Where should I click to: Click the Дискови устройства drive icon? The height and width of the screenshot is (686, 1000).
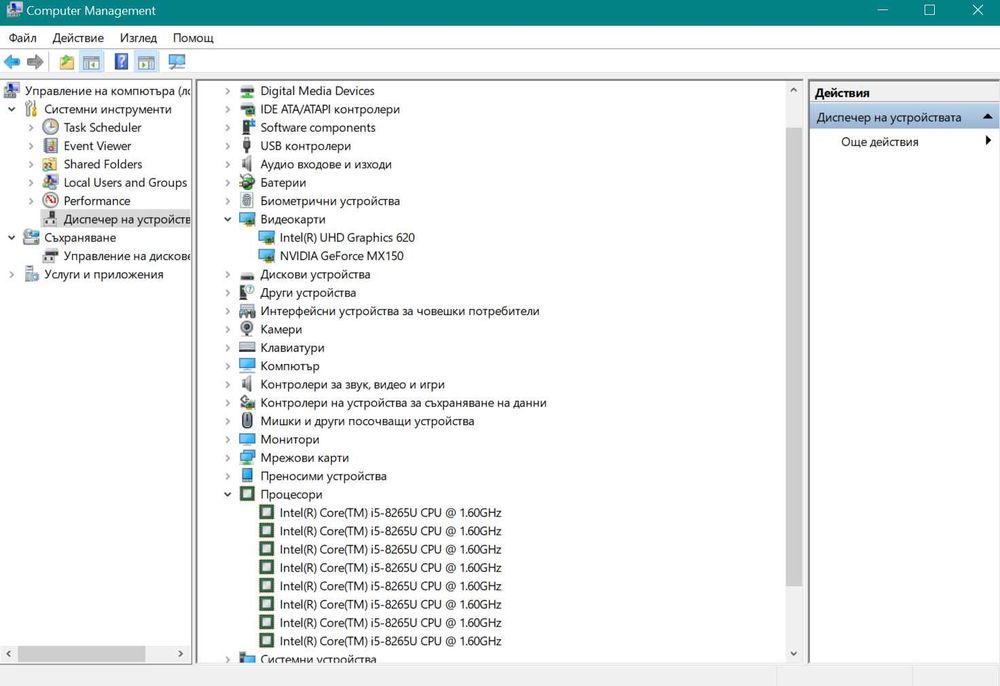coord(247,275)
